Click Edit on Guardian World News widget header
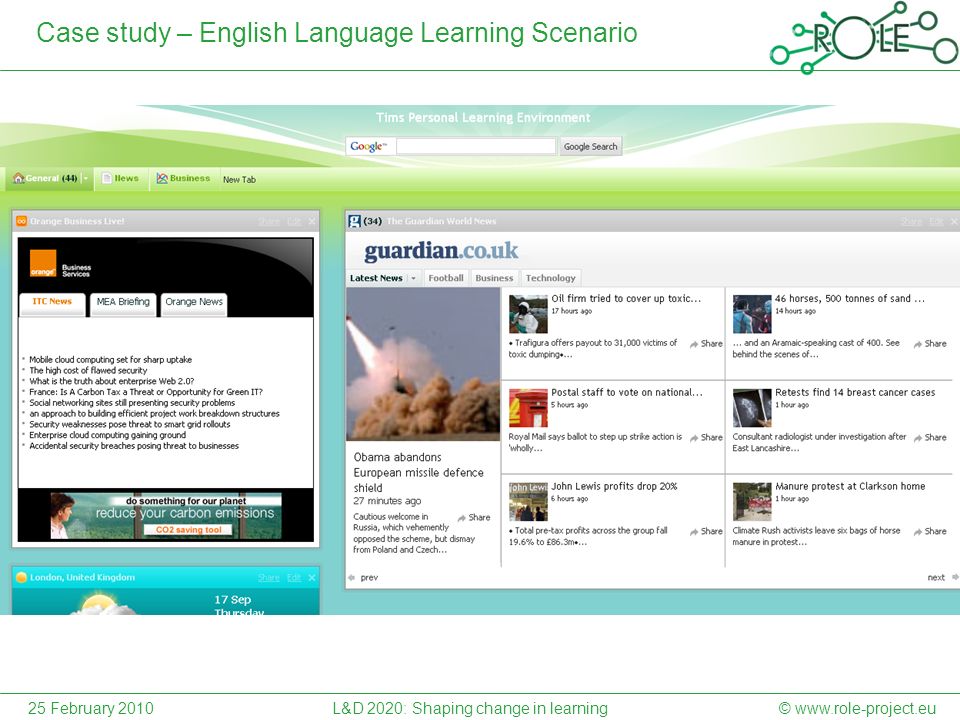This screenshot has height=720, width=960. [936, 221]
